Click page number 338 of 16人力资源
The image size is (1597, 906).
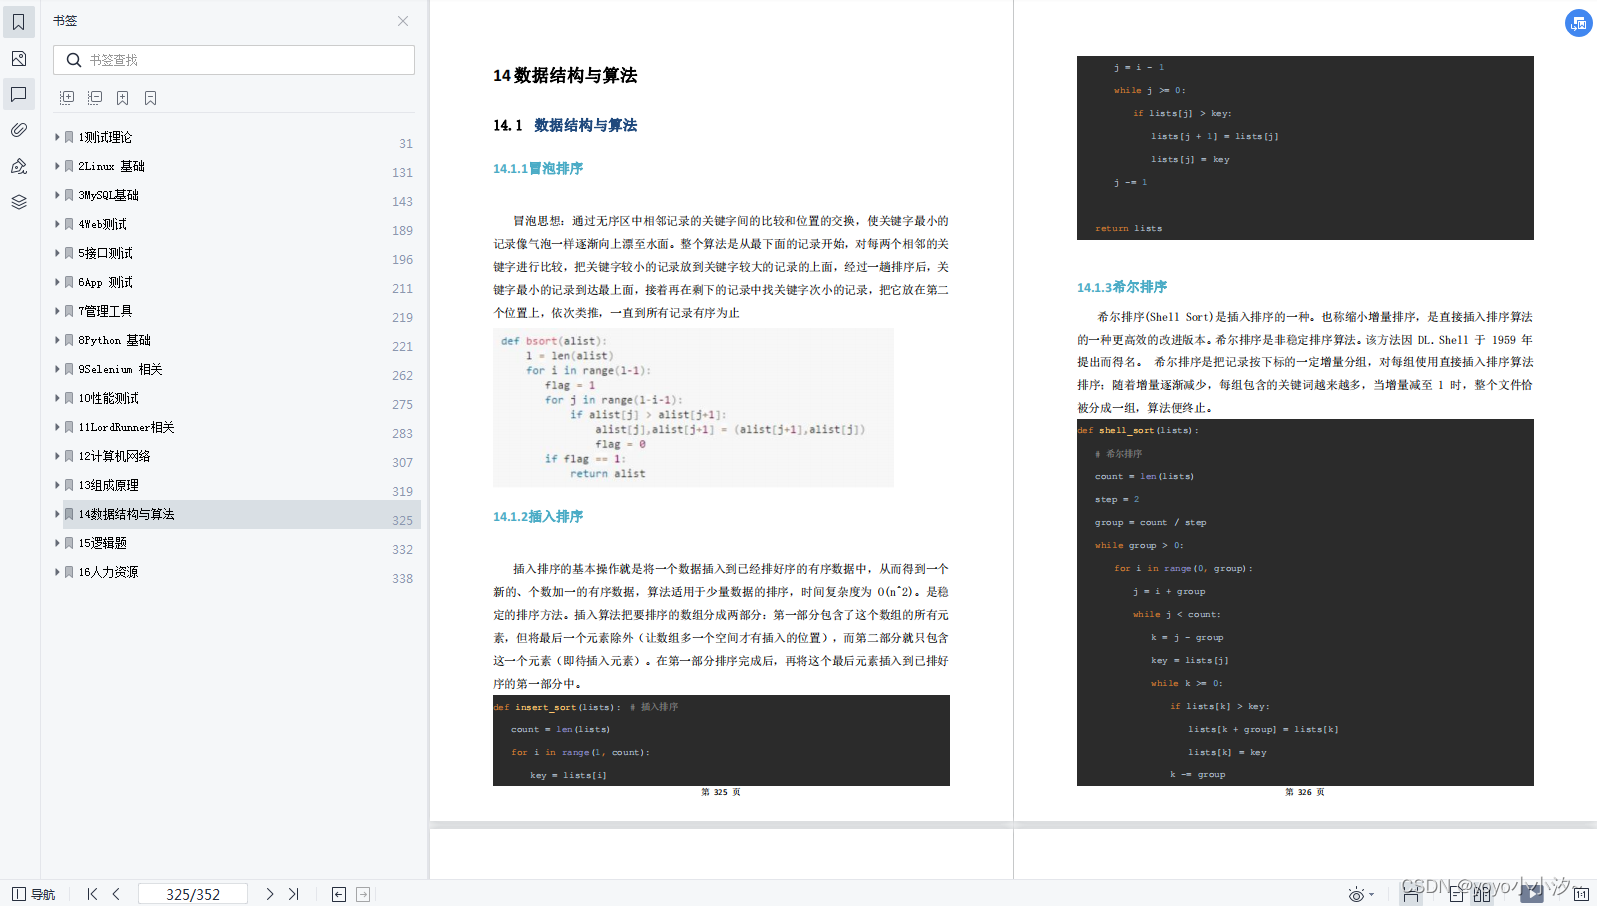coord(402,578)
